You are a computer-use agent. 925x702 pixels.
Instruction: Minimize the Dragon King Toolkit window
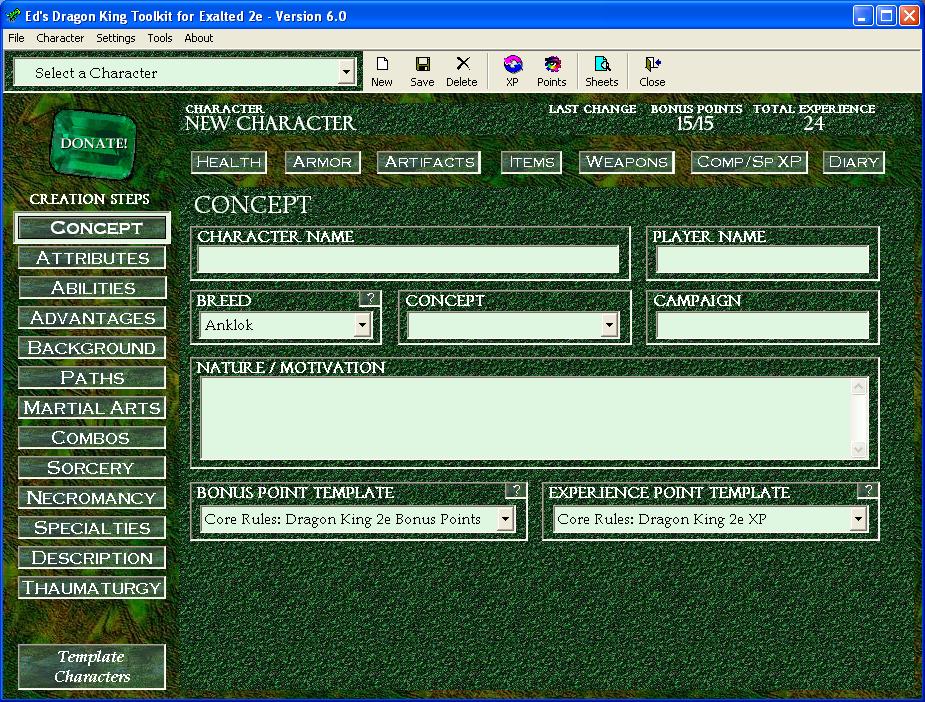(862, 16)
